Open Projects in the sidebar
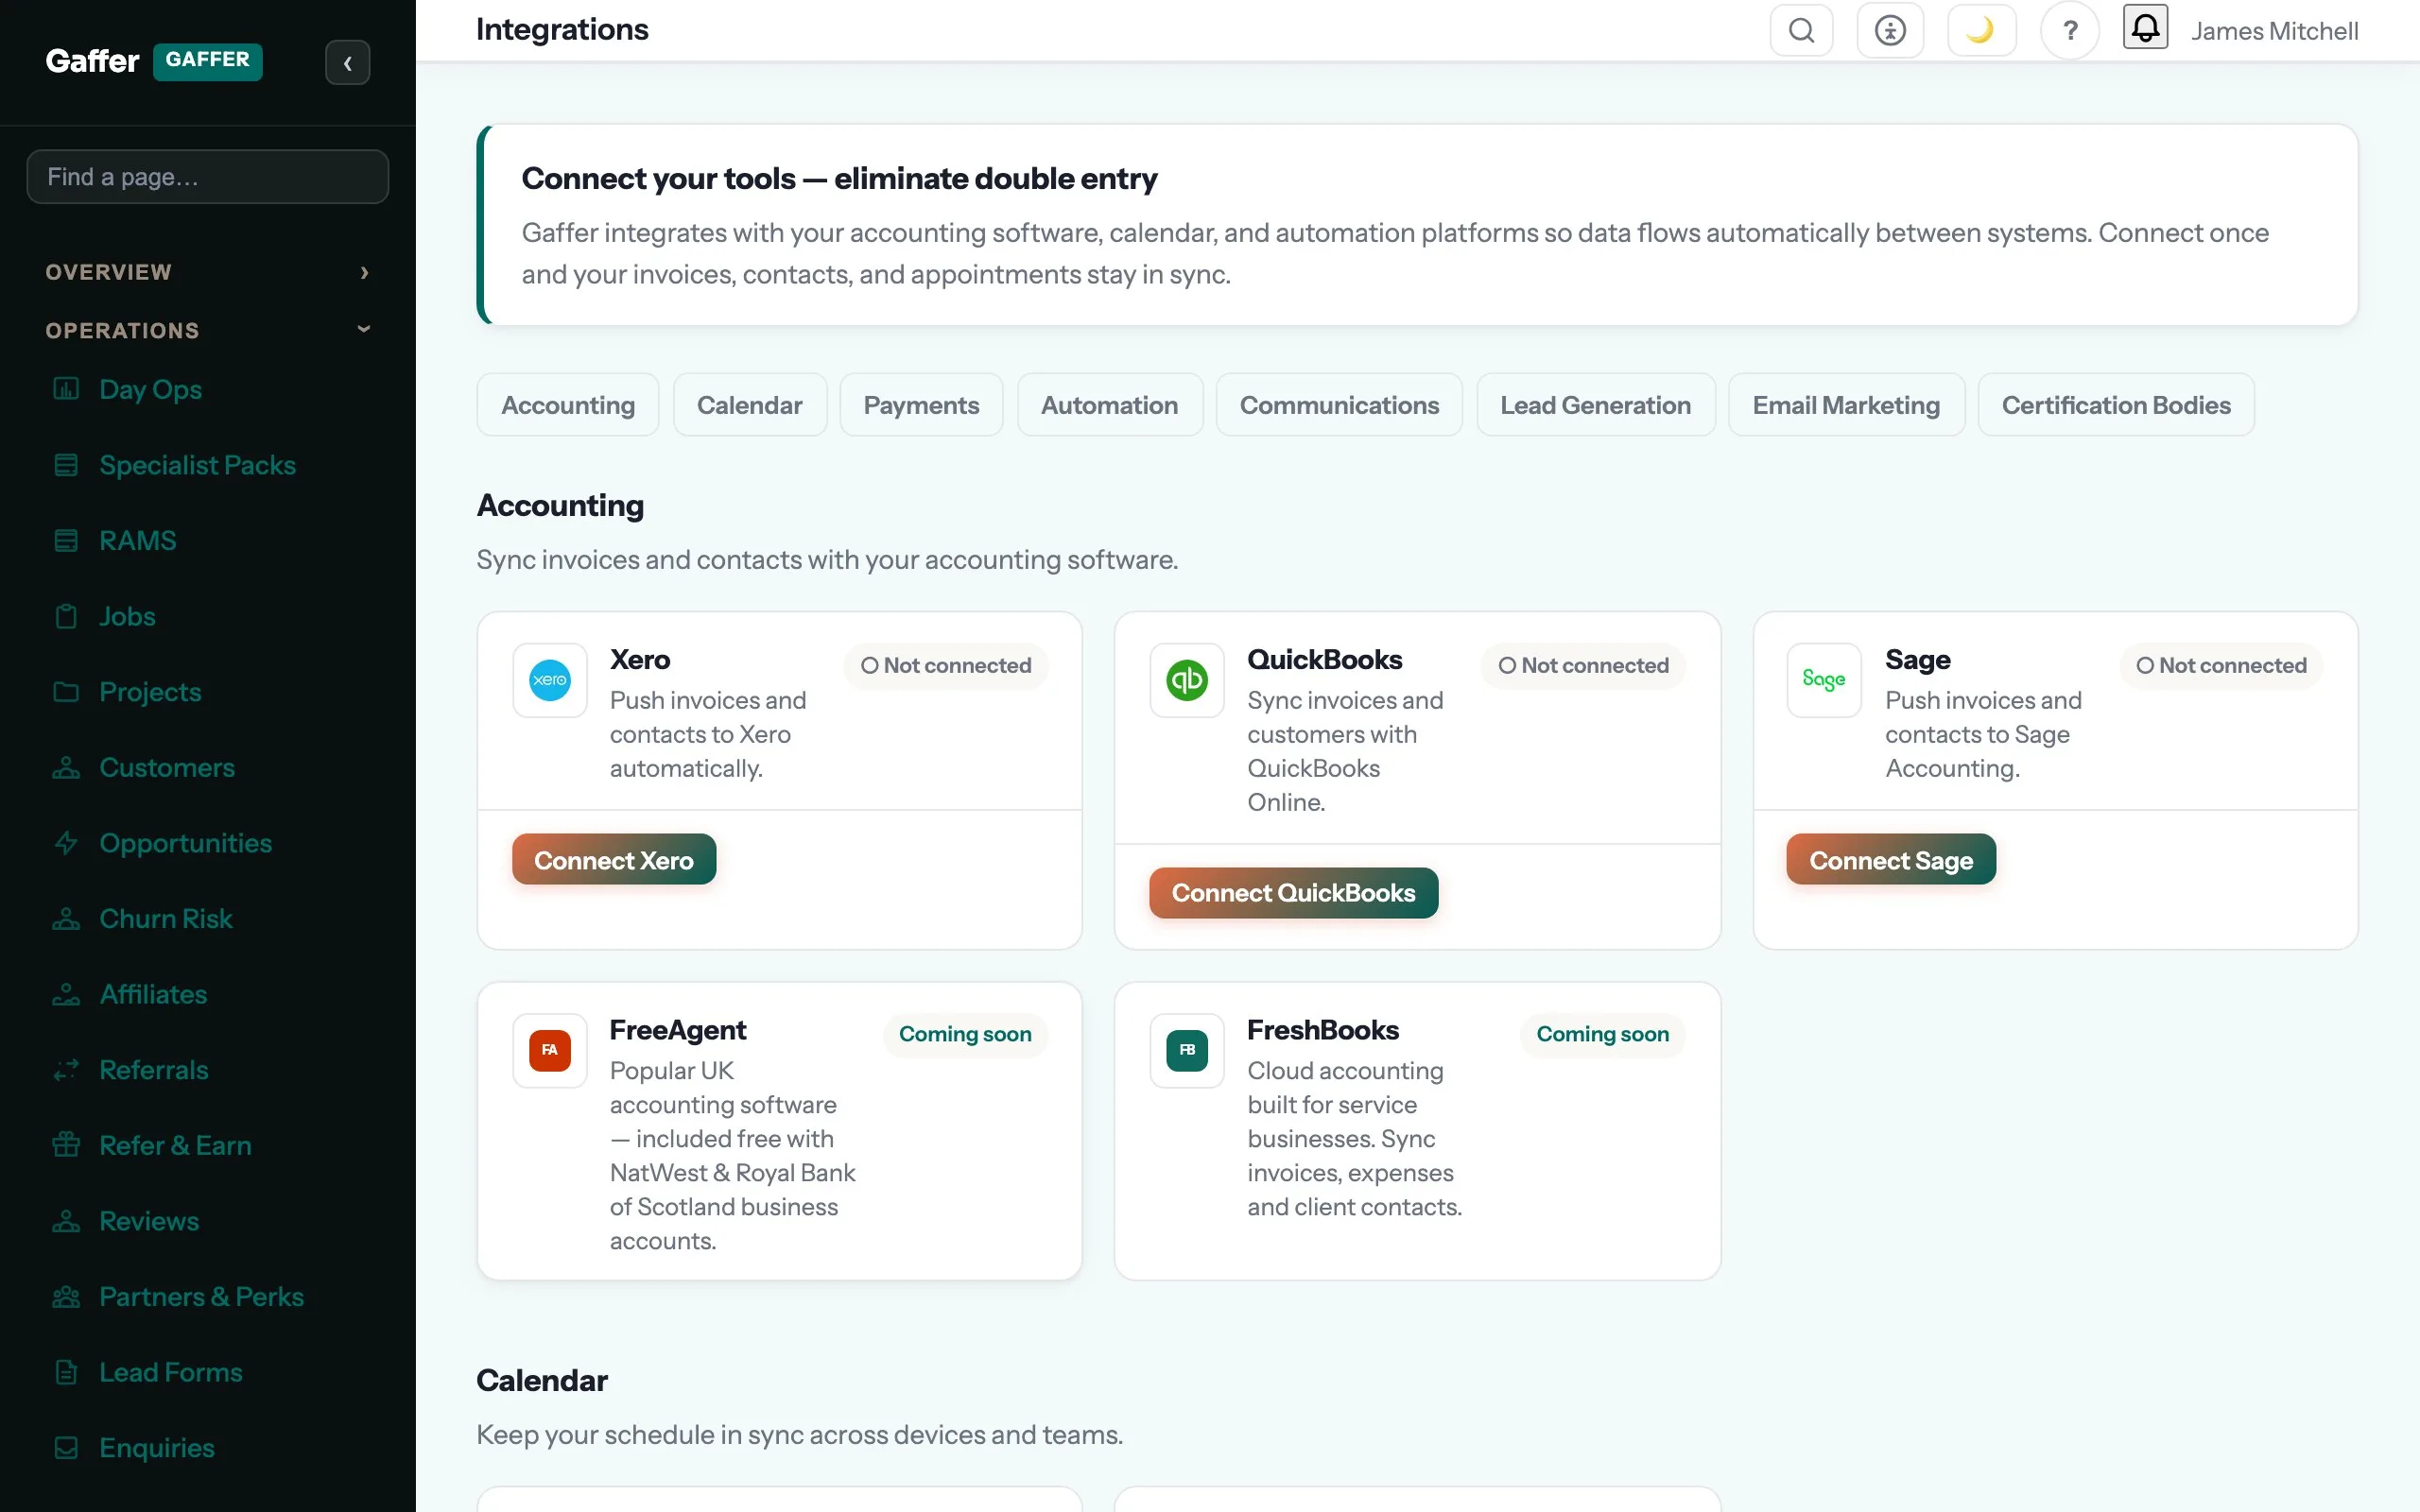 pyautogui.click(x=208, y=692)
